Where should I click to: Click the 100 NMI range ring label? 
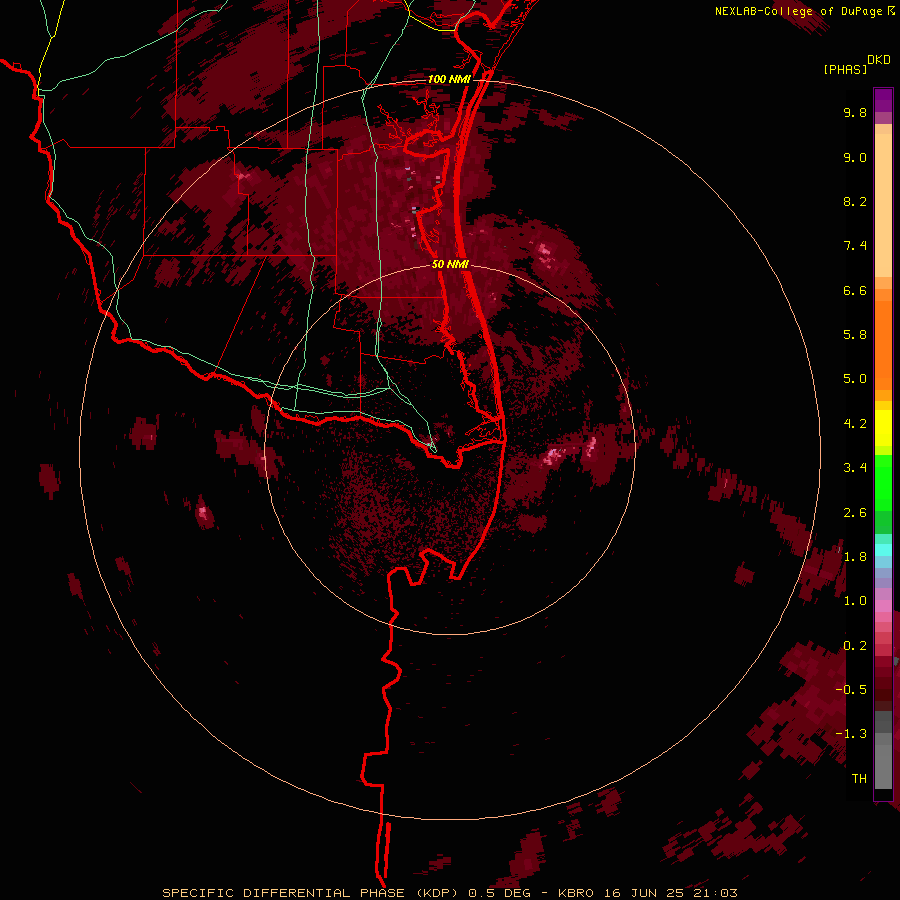coord(449,79)
